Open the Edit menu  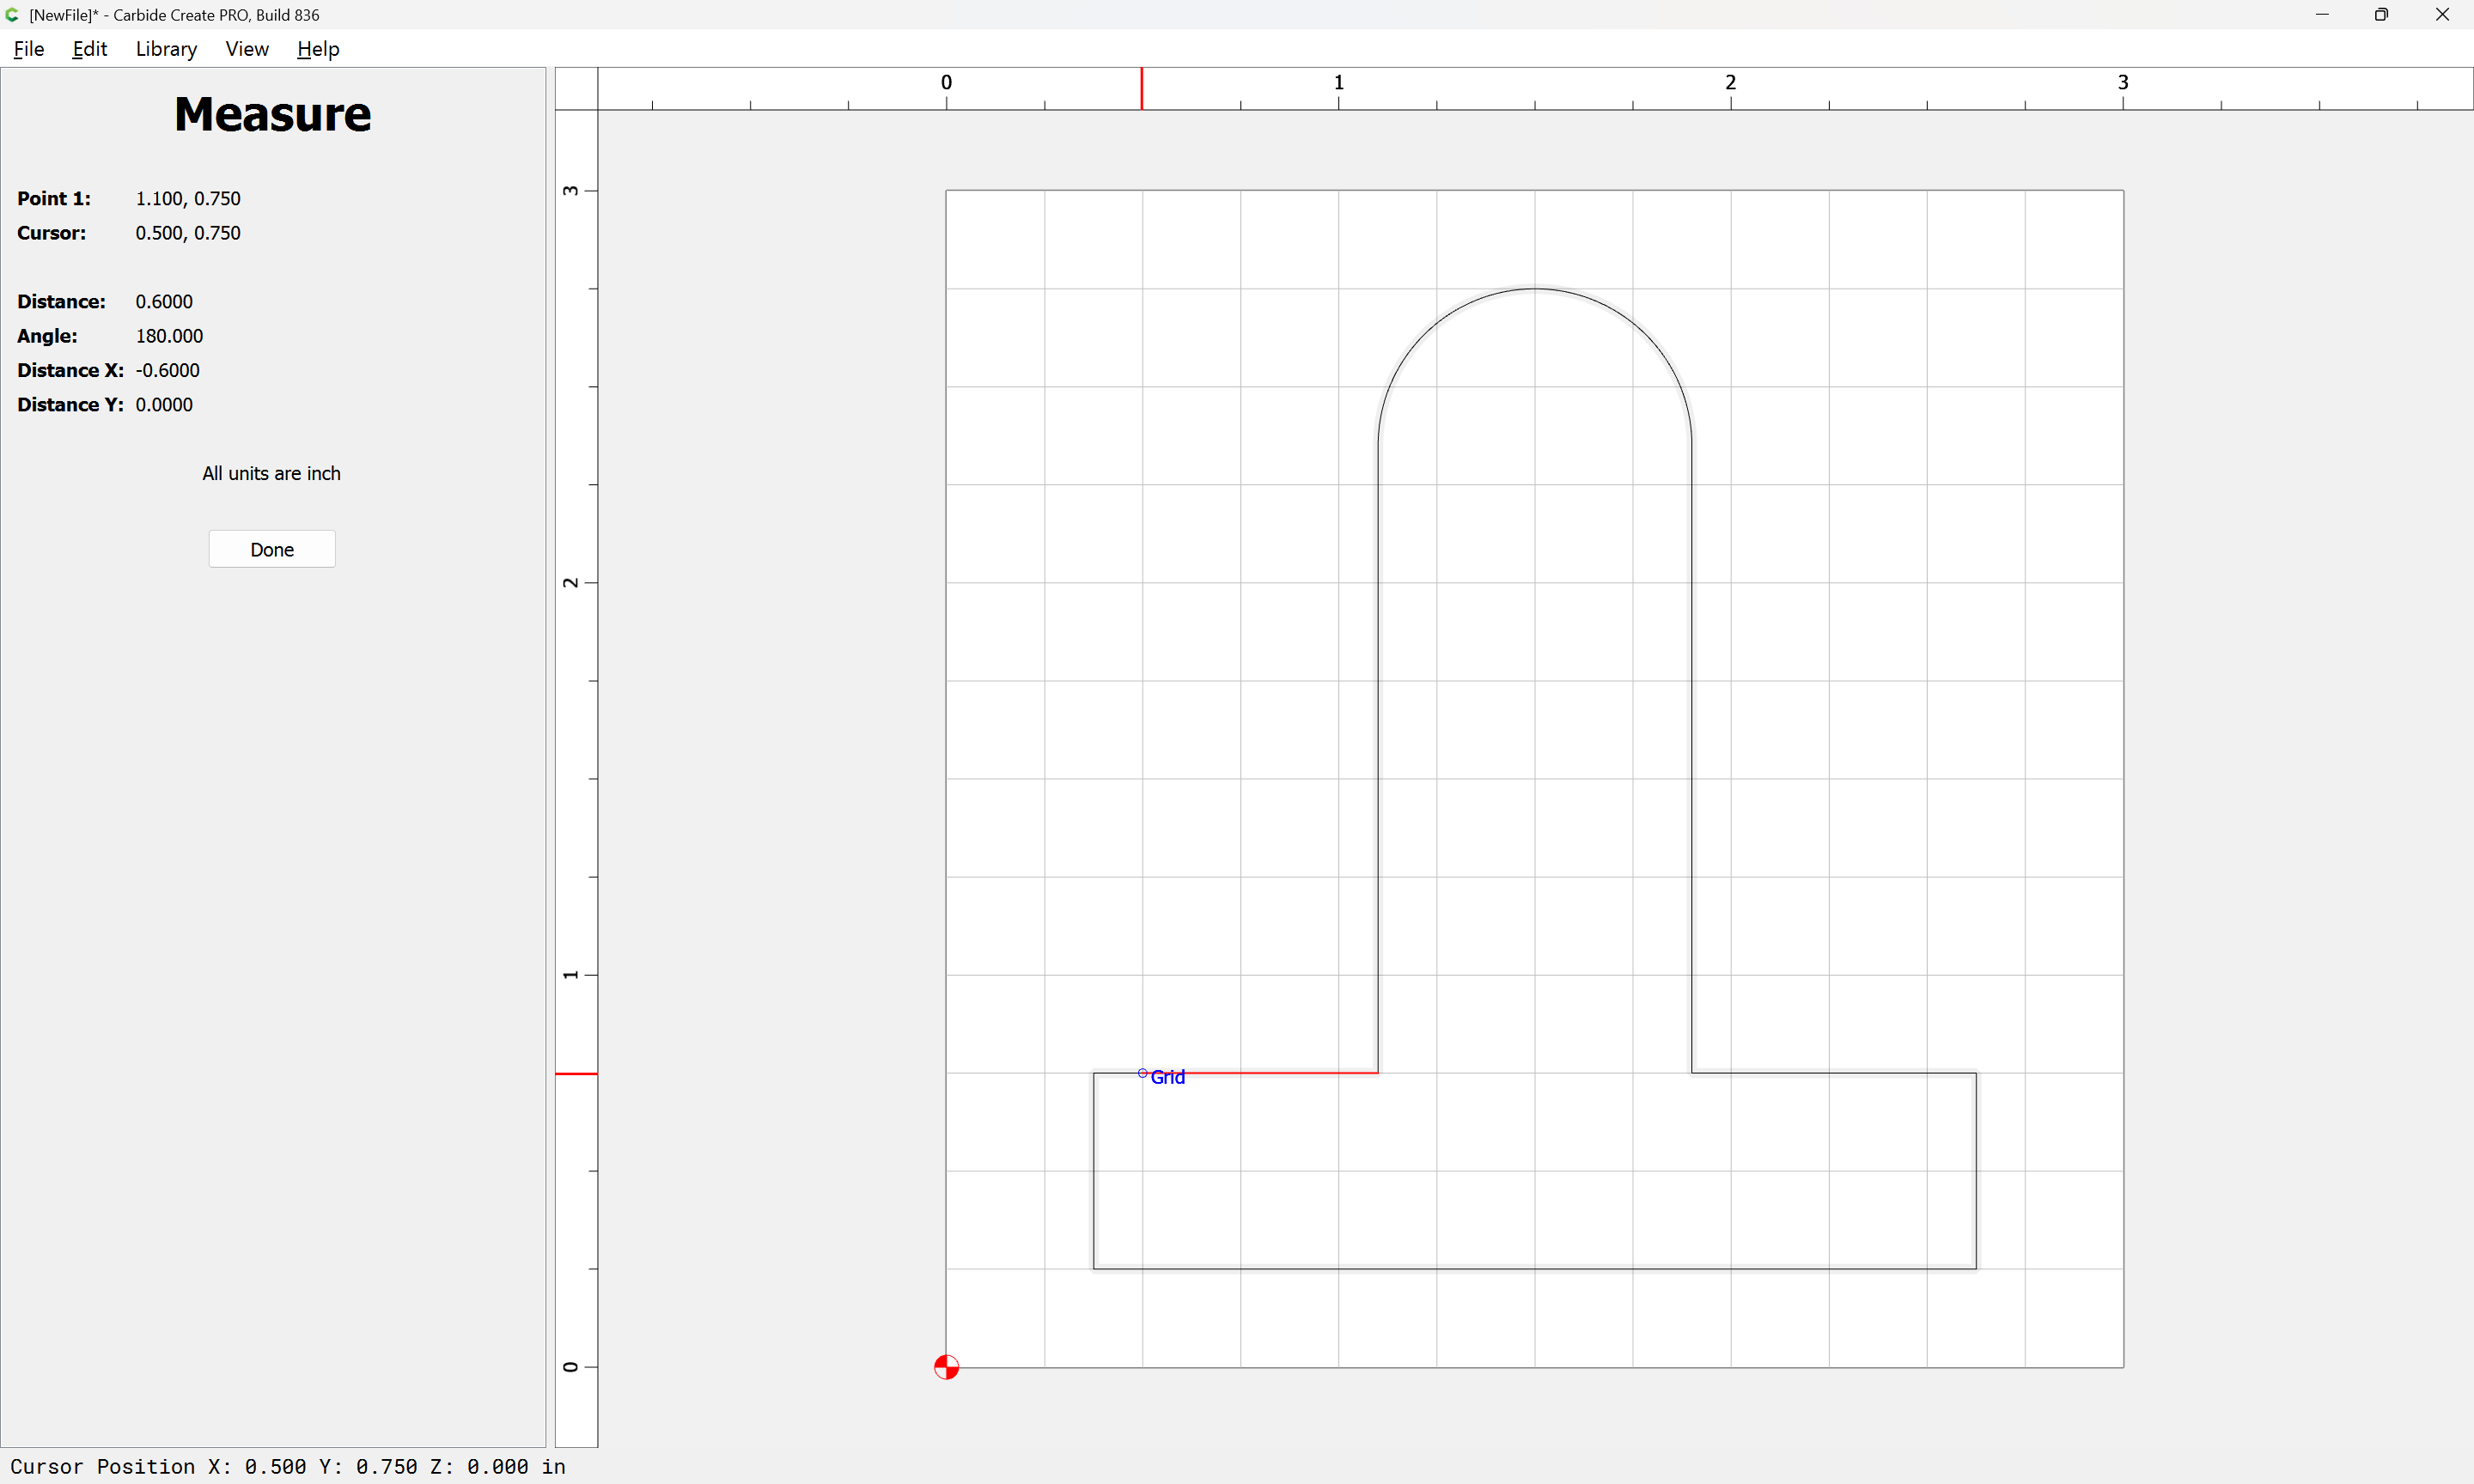point(89,49)
